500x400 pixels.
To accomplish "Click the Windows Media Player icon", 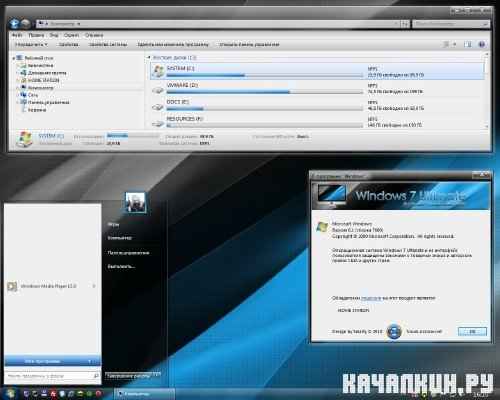I will 12,286.
